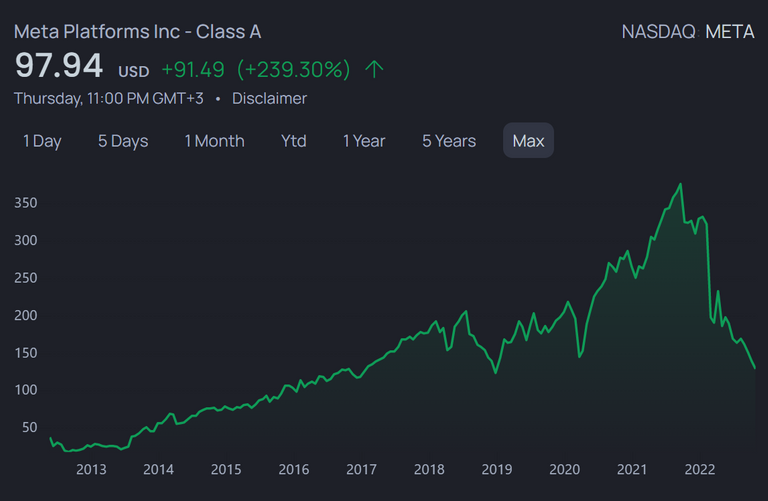
Task: Choose the 1 Month time range
Action: tap(215, 141)
